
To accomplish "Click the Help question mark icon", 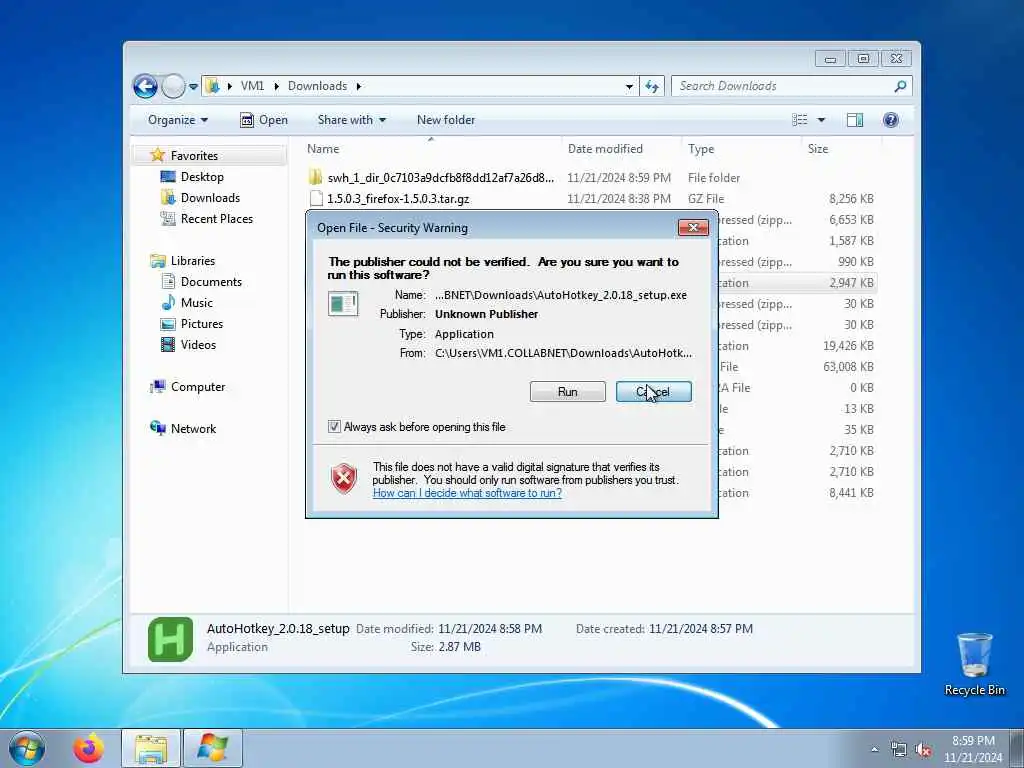I will pyautogui.click(x=890, y=120).
